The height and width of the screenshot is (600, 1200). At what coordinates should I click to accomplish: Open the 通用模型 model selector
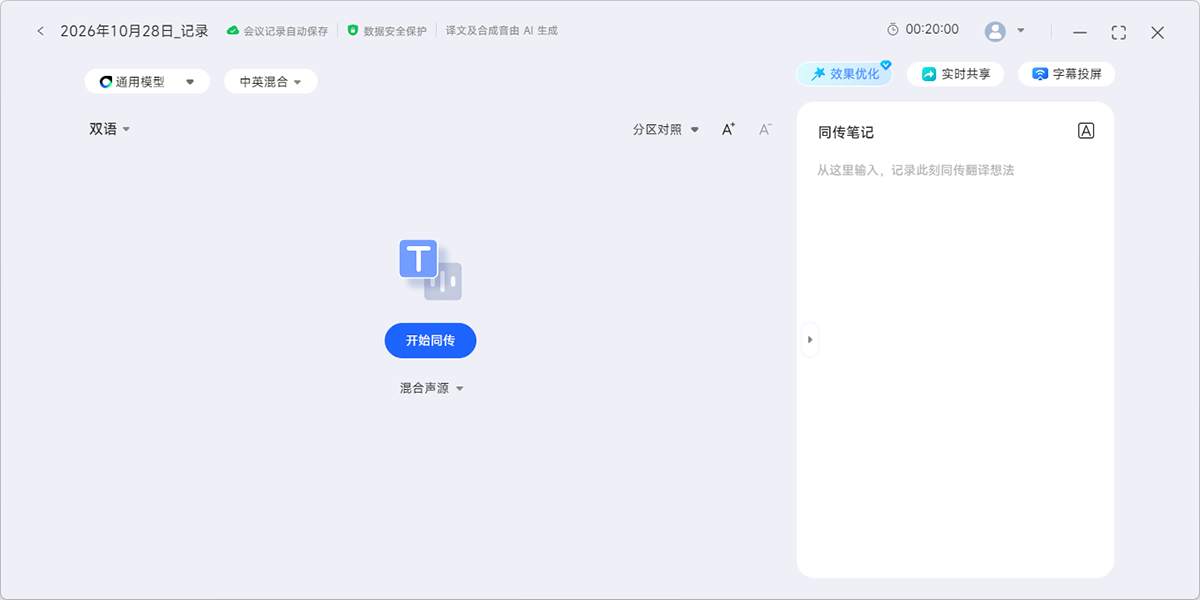(147, 82)
